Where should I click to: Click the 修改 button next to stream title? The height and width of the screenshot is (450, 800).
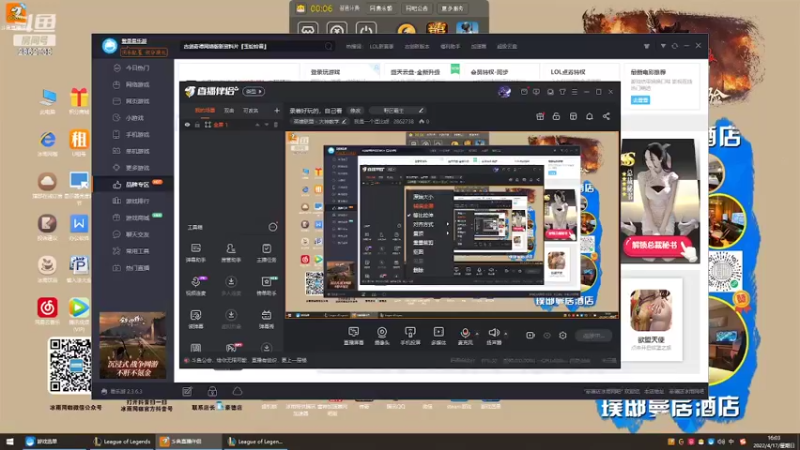click(x=355, y=110)
